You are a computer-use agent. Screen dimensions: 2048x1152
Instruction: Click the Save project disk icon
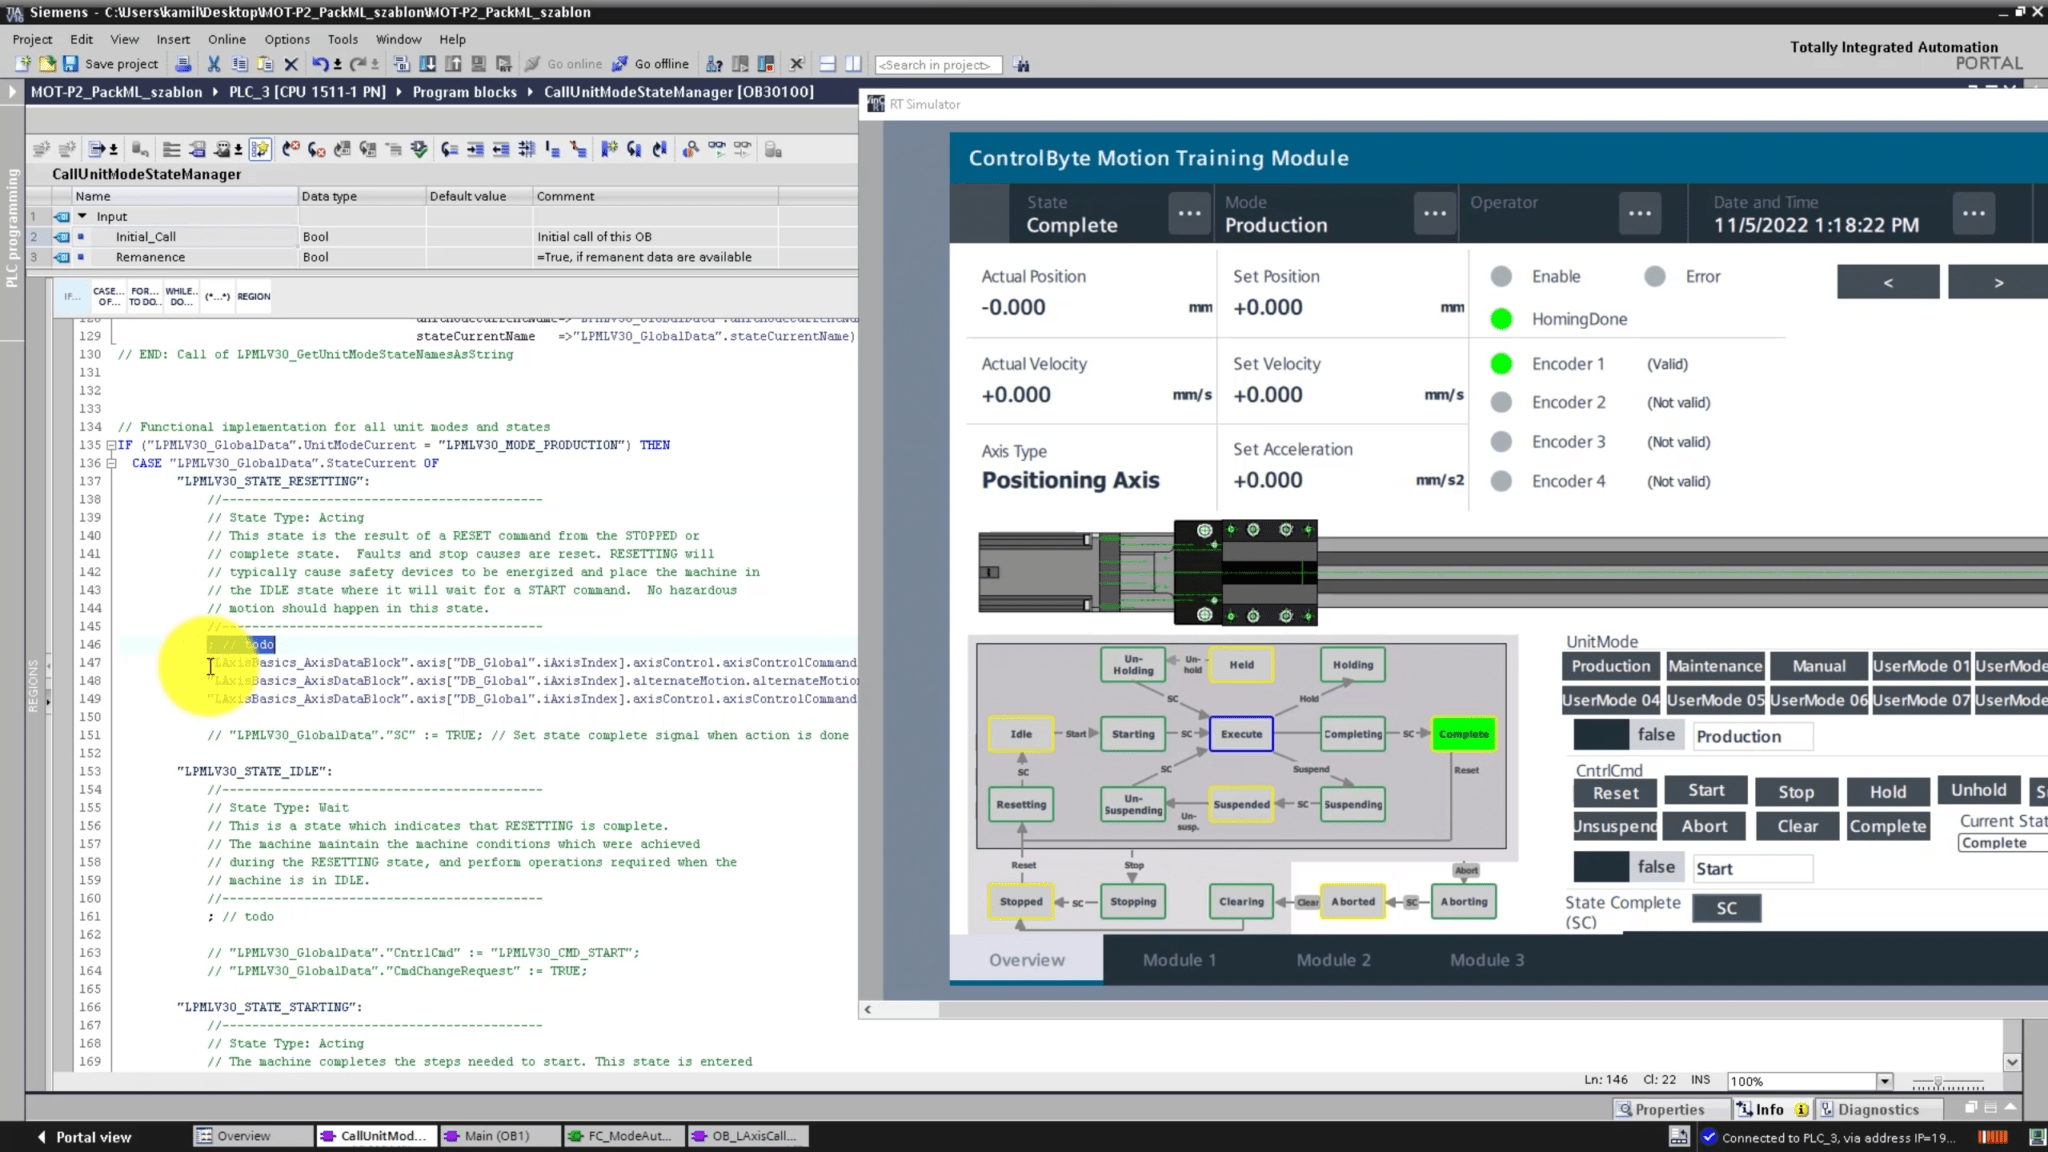71,64
